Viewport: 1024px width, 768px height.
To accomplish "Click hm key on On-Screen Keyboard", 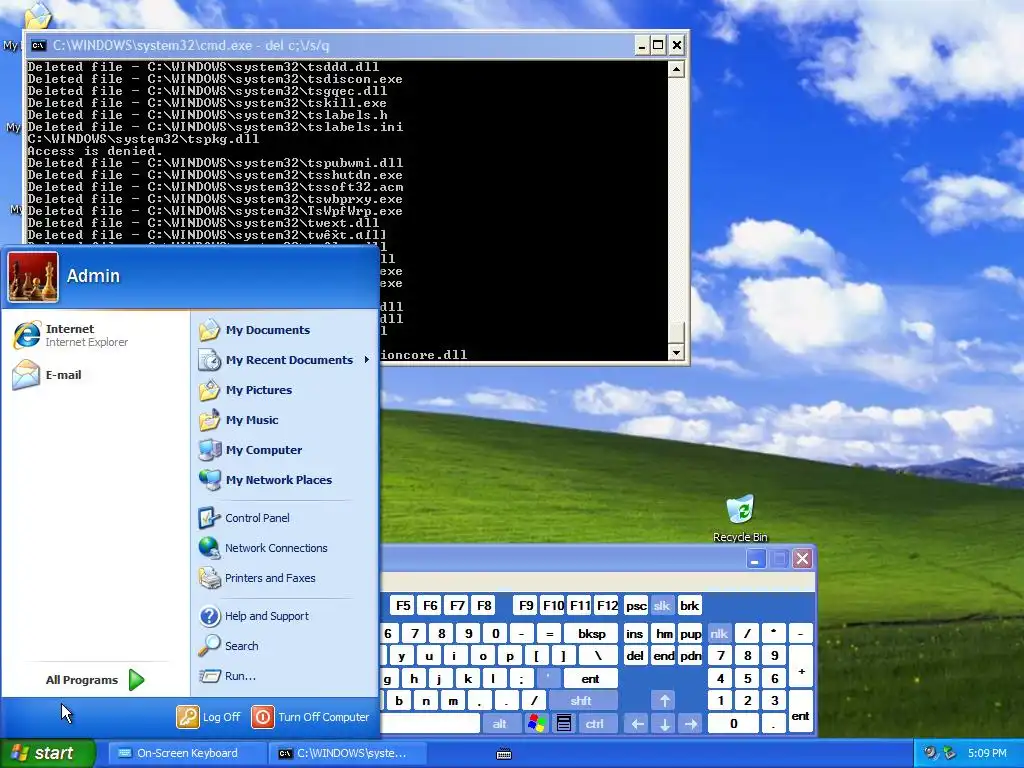I will [664, 633].
